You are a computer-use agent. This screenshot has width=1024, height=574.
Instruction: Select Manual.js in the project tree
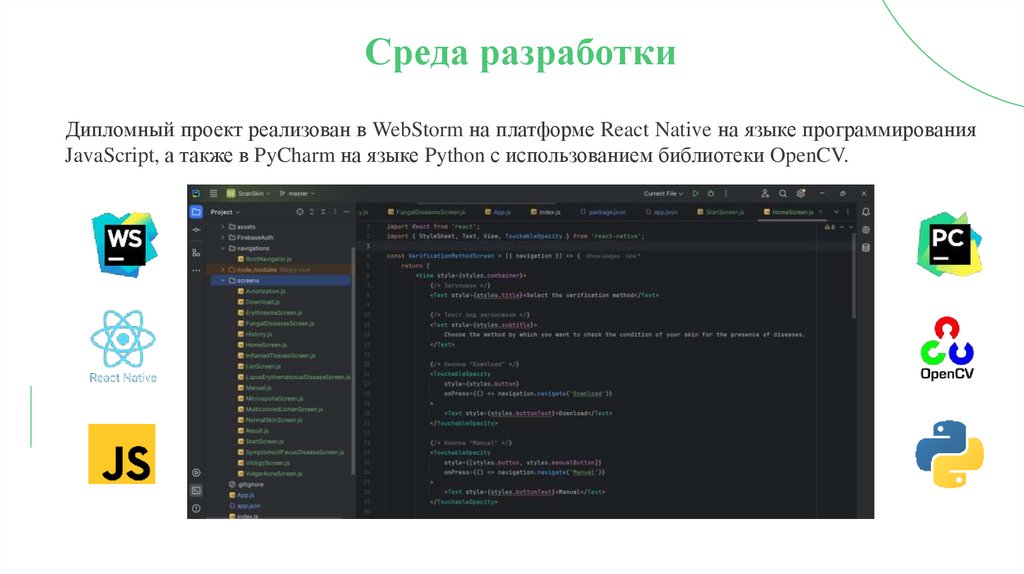[254, 388]
